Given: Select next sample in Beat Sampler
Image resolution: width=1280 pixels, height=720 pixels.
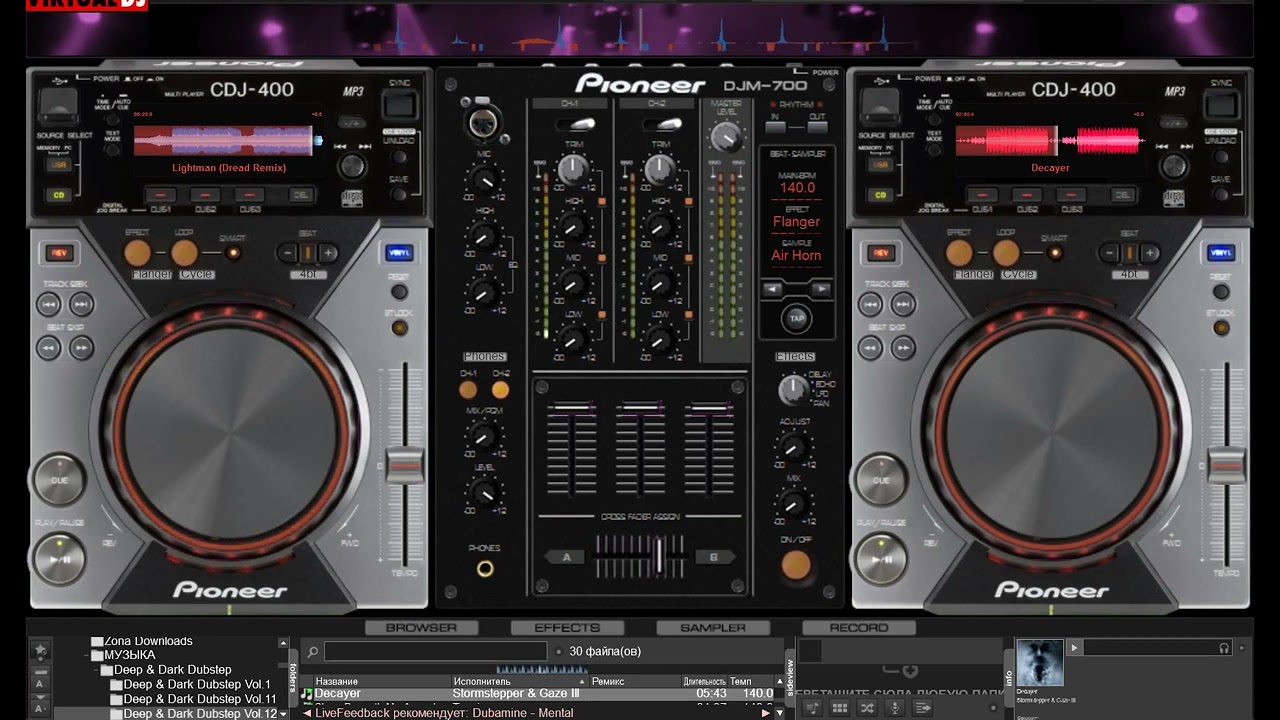Looking at the screenshot, I should click(821, 289).
